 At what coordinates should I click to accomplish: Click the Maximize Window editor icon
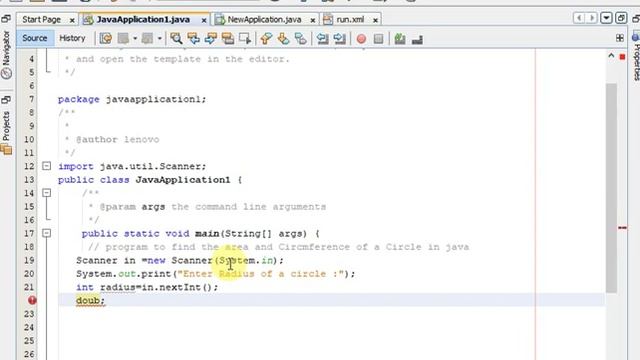pyautogui.click(x=621, y=18)
